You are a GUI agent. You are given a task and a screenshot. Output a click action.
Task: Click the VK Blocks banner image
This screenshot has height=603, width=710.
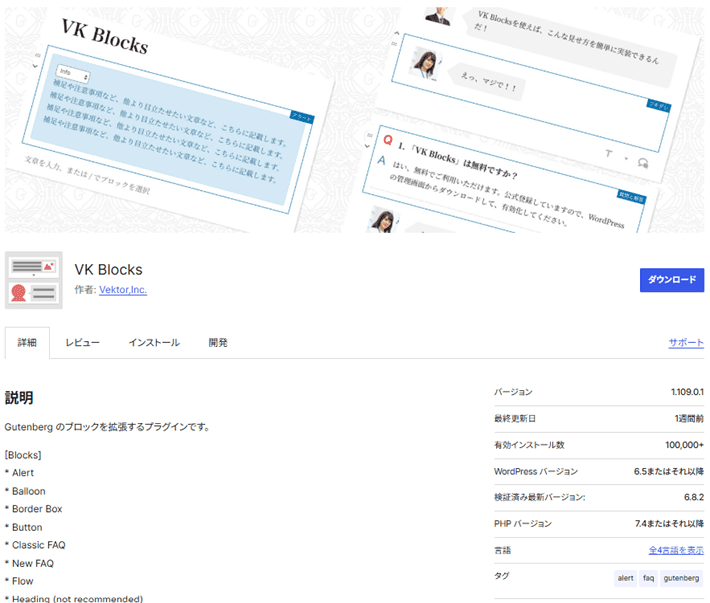[x=354, y=120]
